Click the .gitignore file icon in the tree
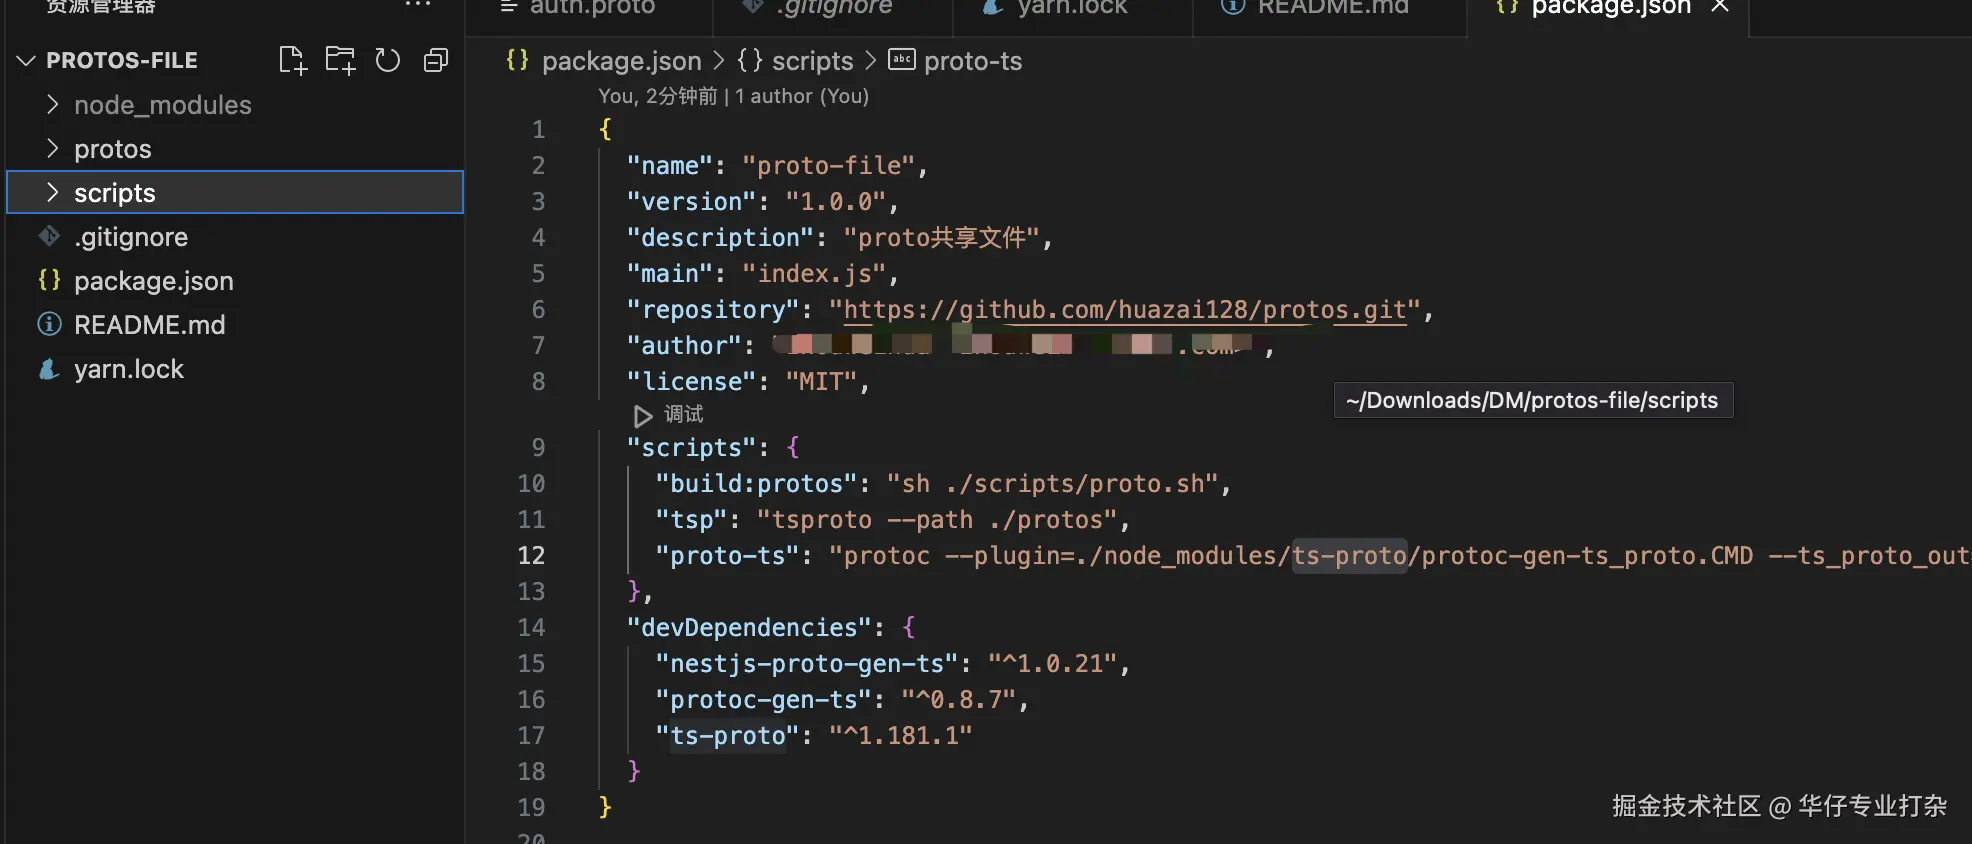This screenshot has height=844, width=1972. coord(49,236)
